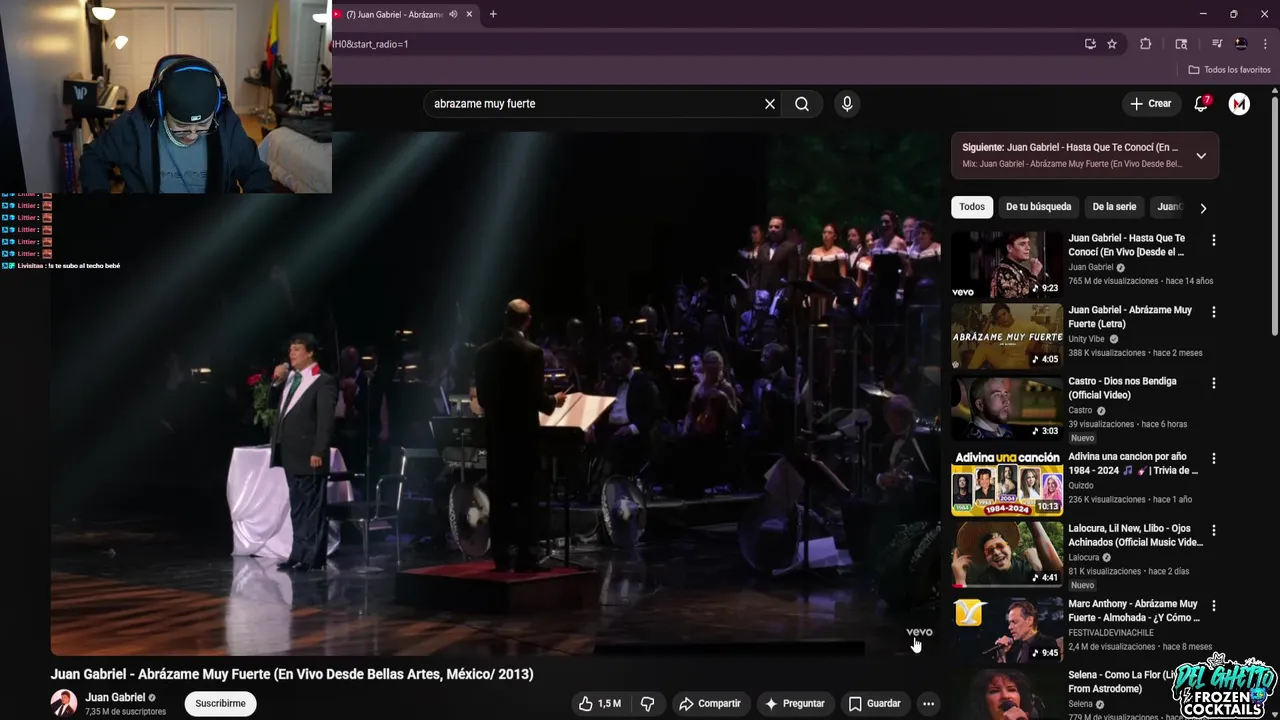
Task: Open the Crear menu
Action: click(x=1150, y=104)
